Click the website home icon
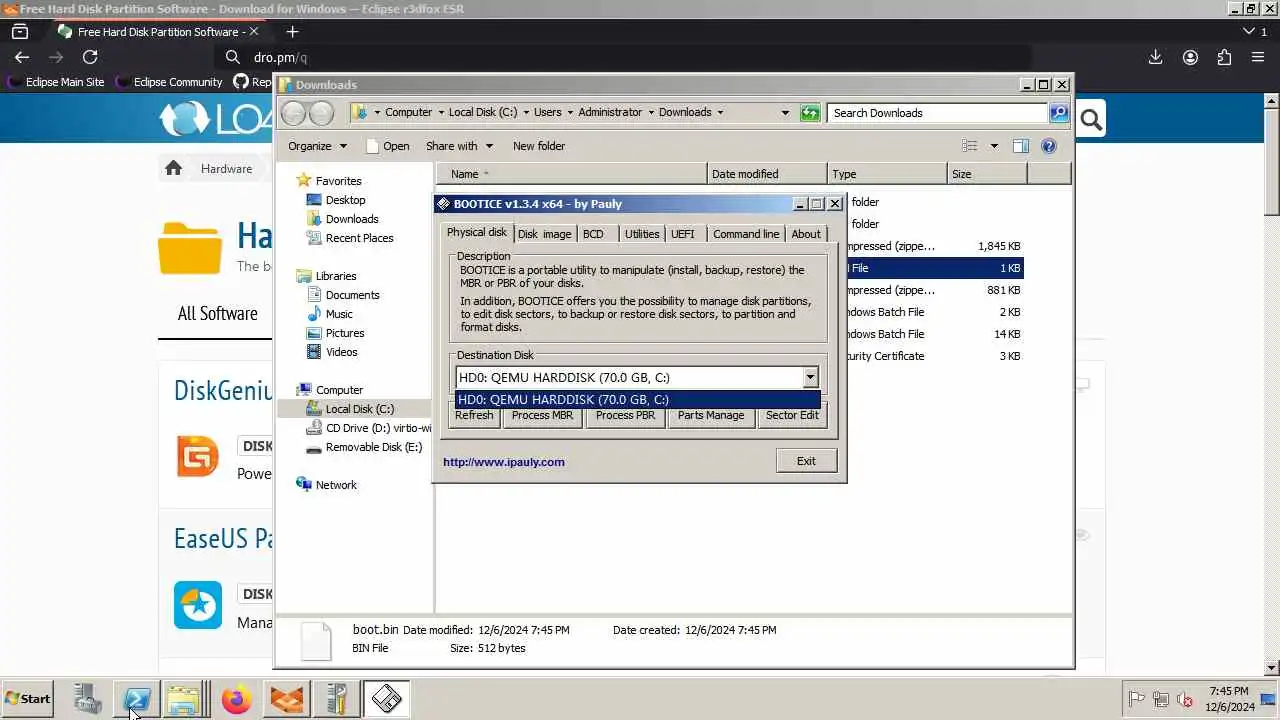The width and height of the screenshot is (1280, 720). [173, 168]
